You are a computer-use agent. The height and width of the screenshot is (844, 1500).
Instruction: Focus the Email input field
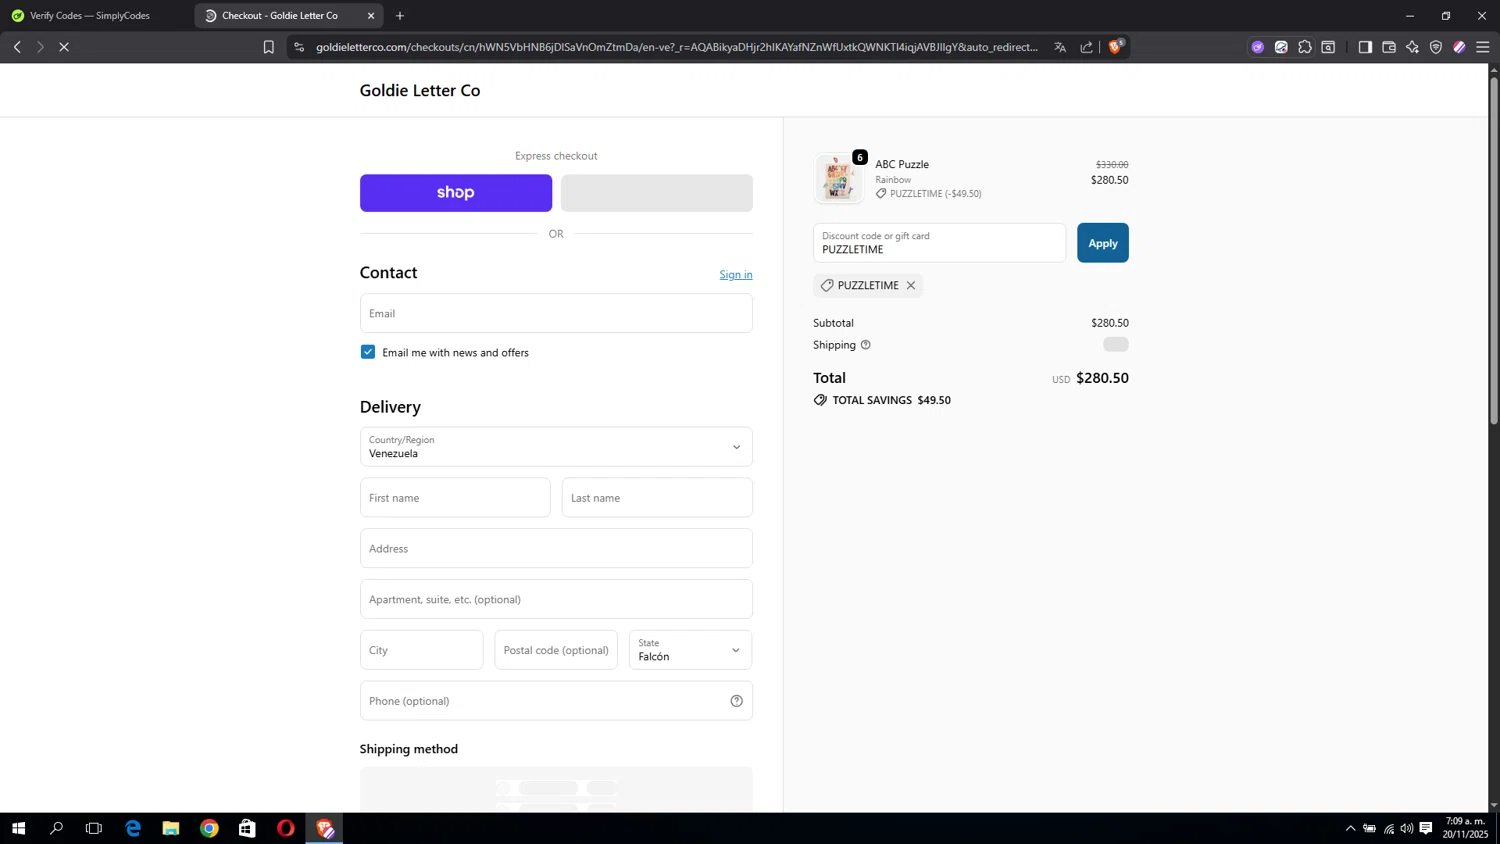point(556,313)
